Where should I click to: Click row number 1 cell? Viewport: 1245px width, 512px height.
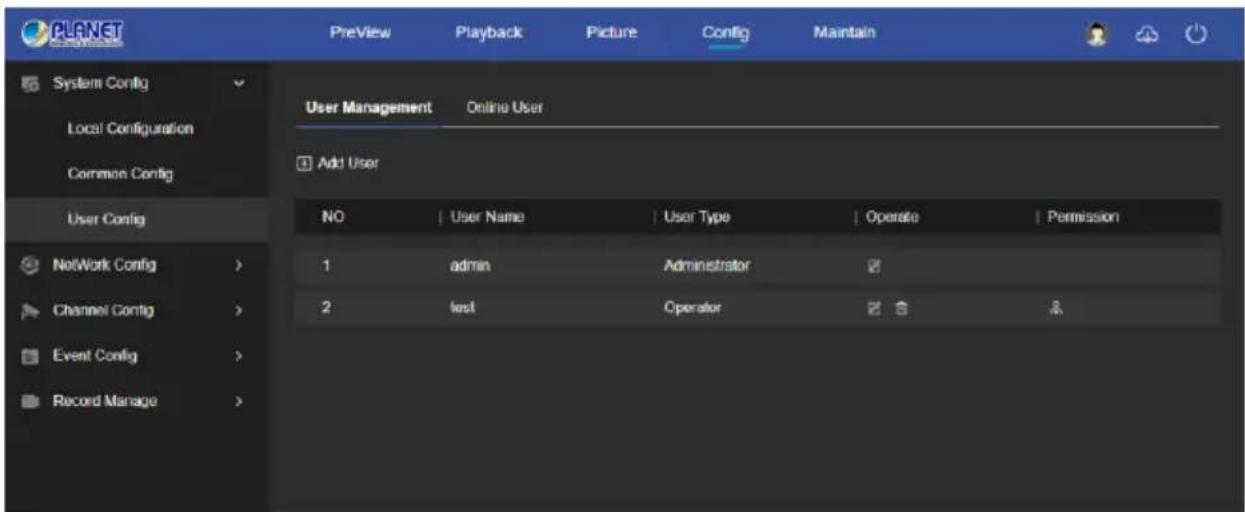pos(328,267)
